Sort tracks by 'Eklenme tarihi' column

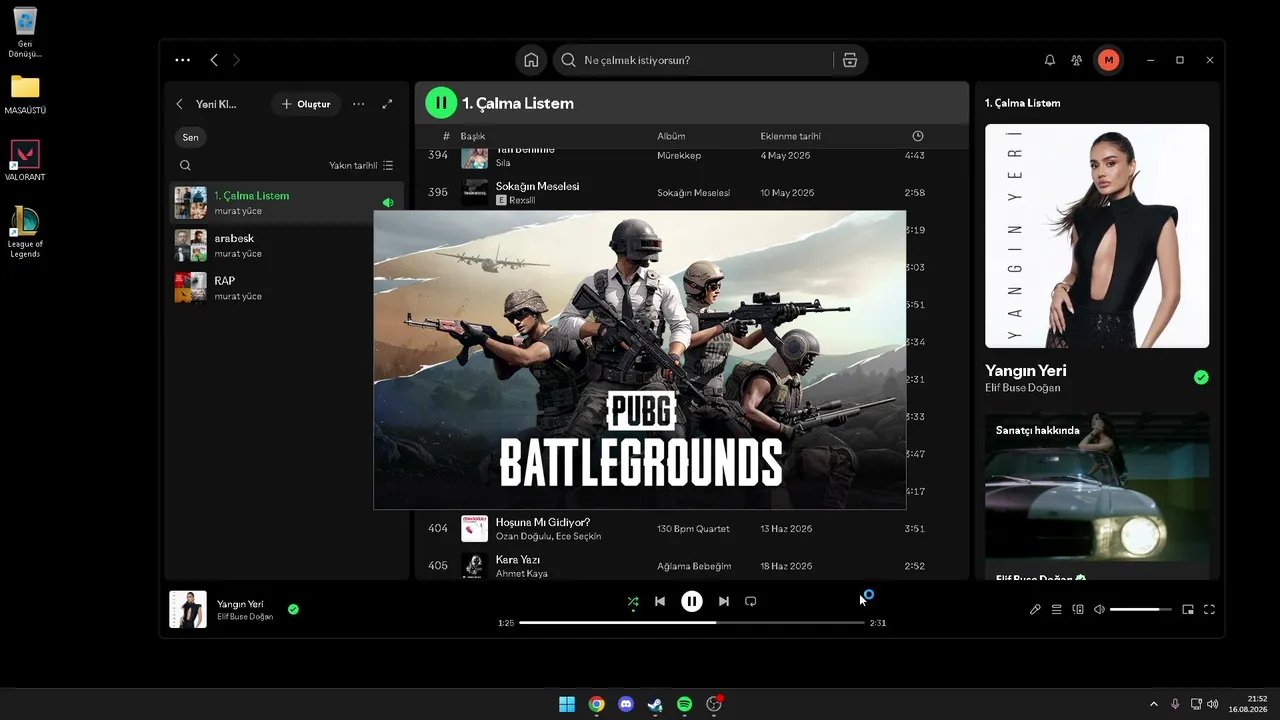click(790, 136)
